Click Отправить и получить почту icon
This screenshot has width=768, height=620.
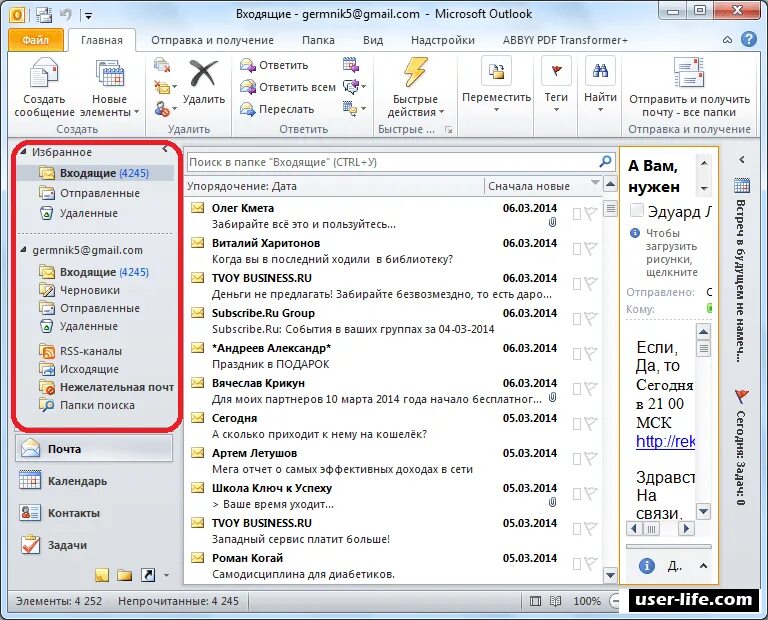pos(689,72)
